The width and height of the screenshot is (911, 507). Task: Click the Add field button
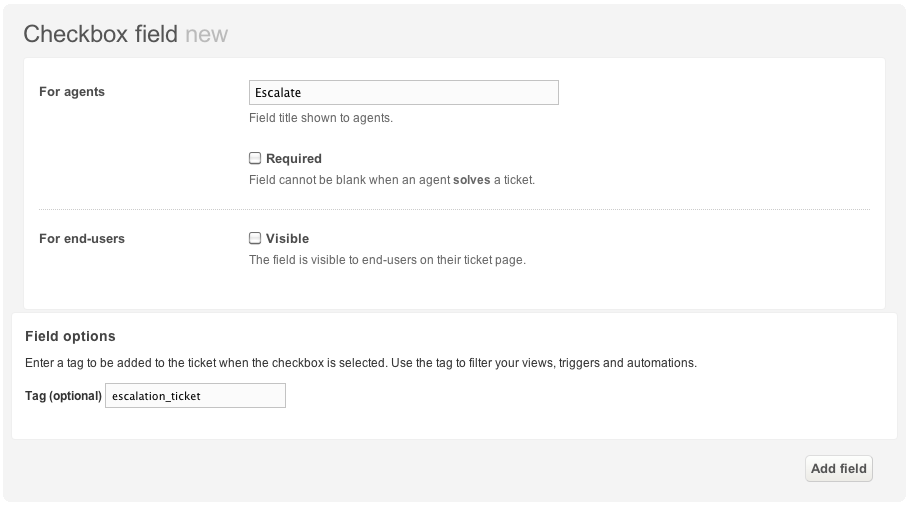(838, 469)
